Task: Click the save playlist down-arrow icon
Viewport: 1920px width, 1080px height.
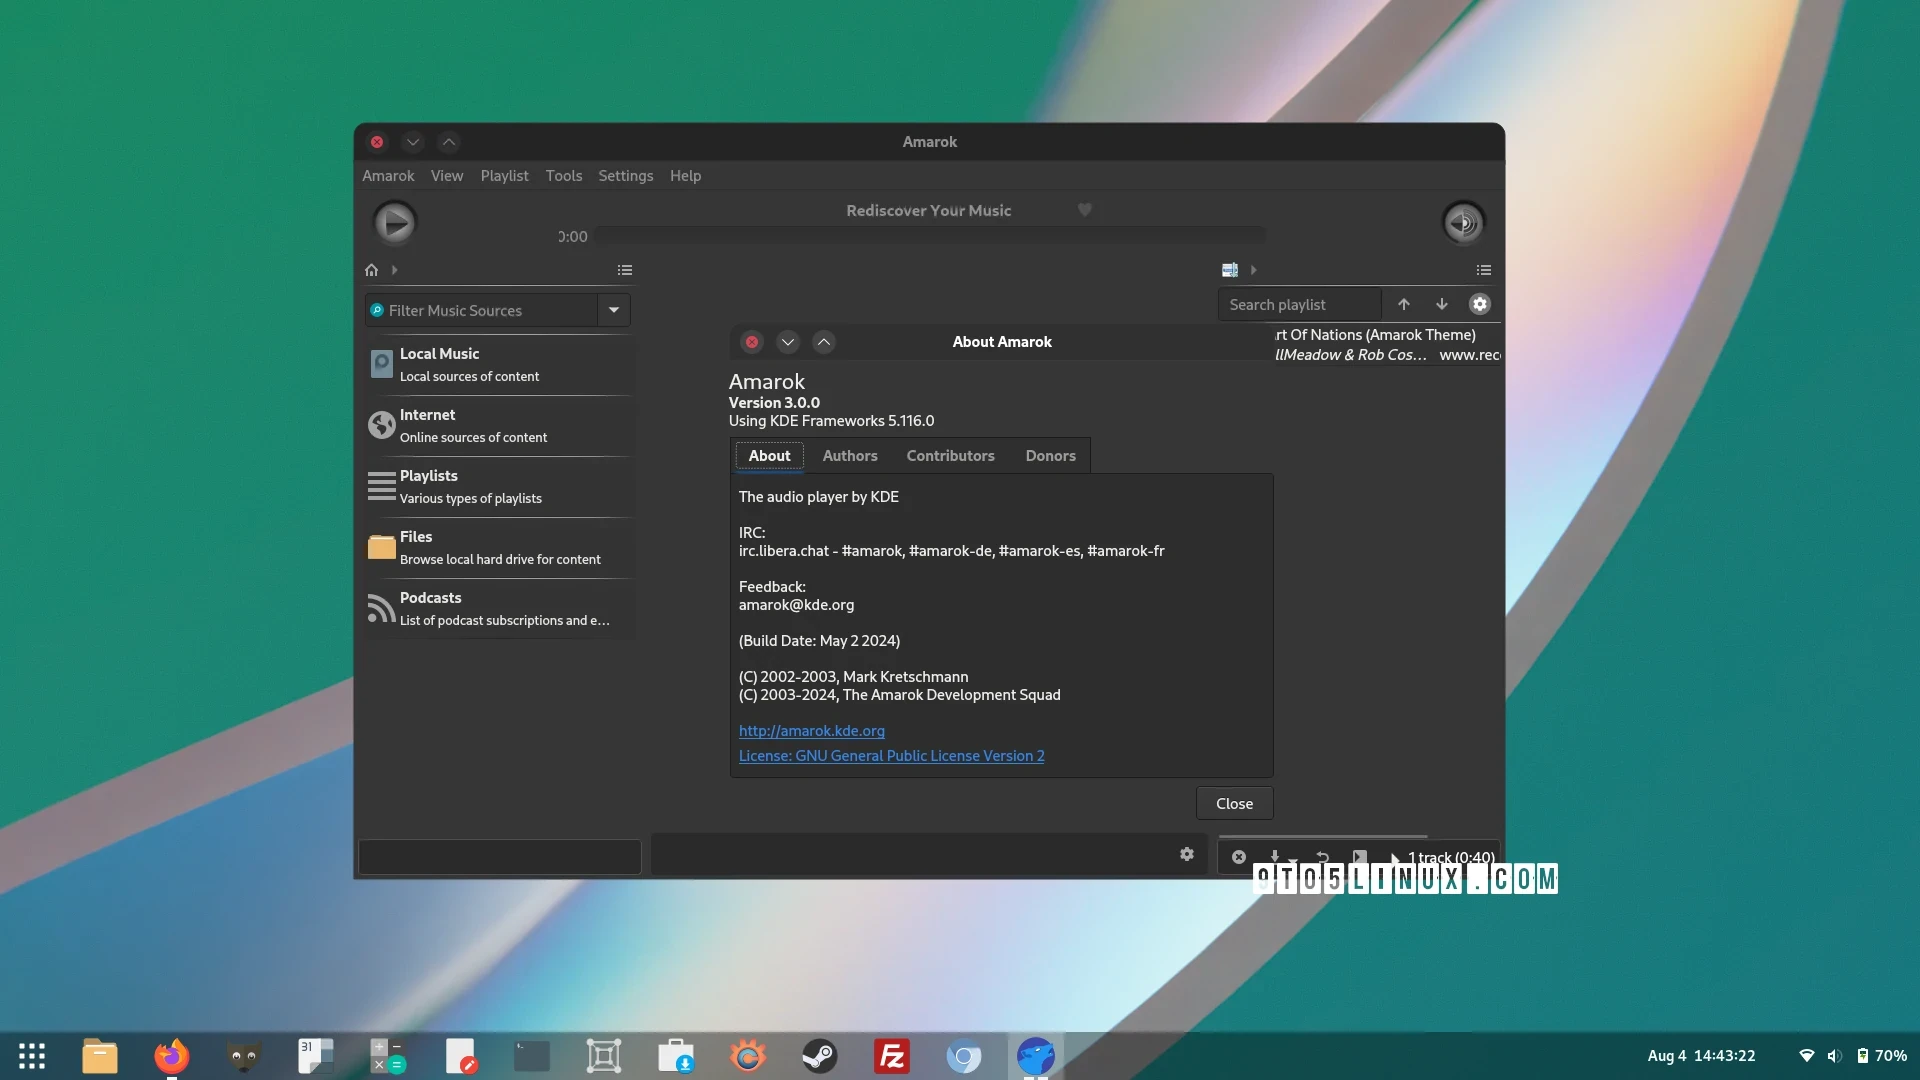Action: tap(1275, 857)
